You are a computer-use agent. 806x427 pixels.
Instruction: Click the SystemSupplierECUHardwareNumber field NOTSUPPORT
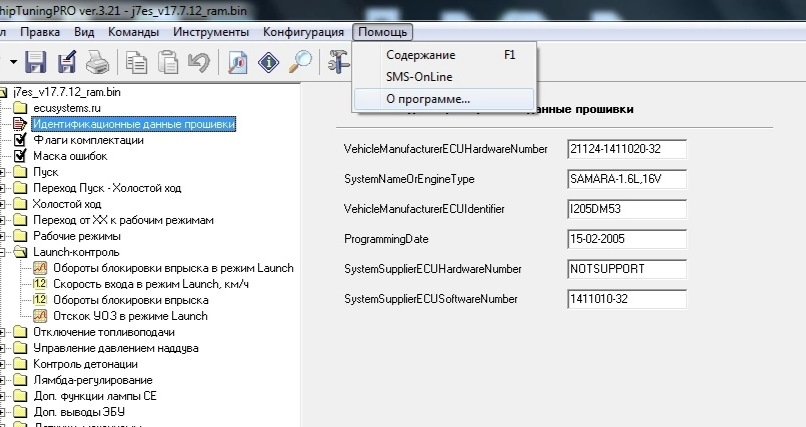(x=627, y=269)
